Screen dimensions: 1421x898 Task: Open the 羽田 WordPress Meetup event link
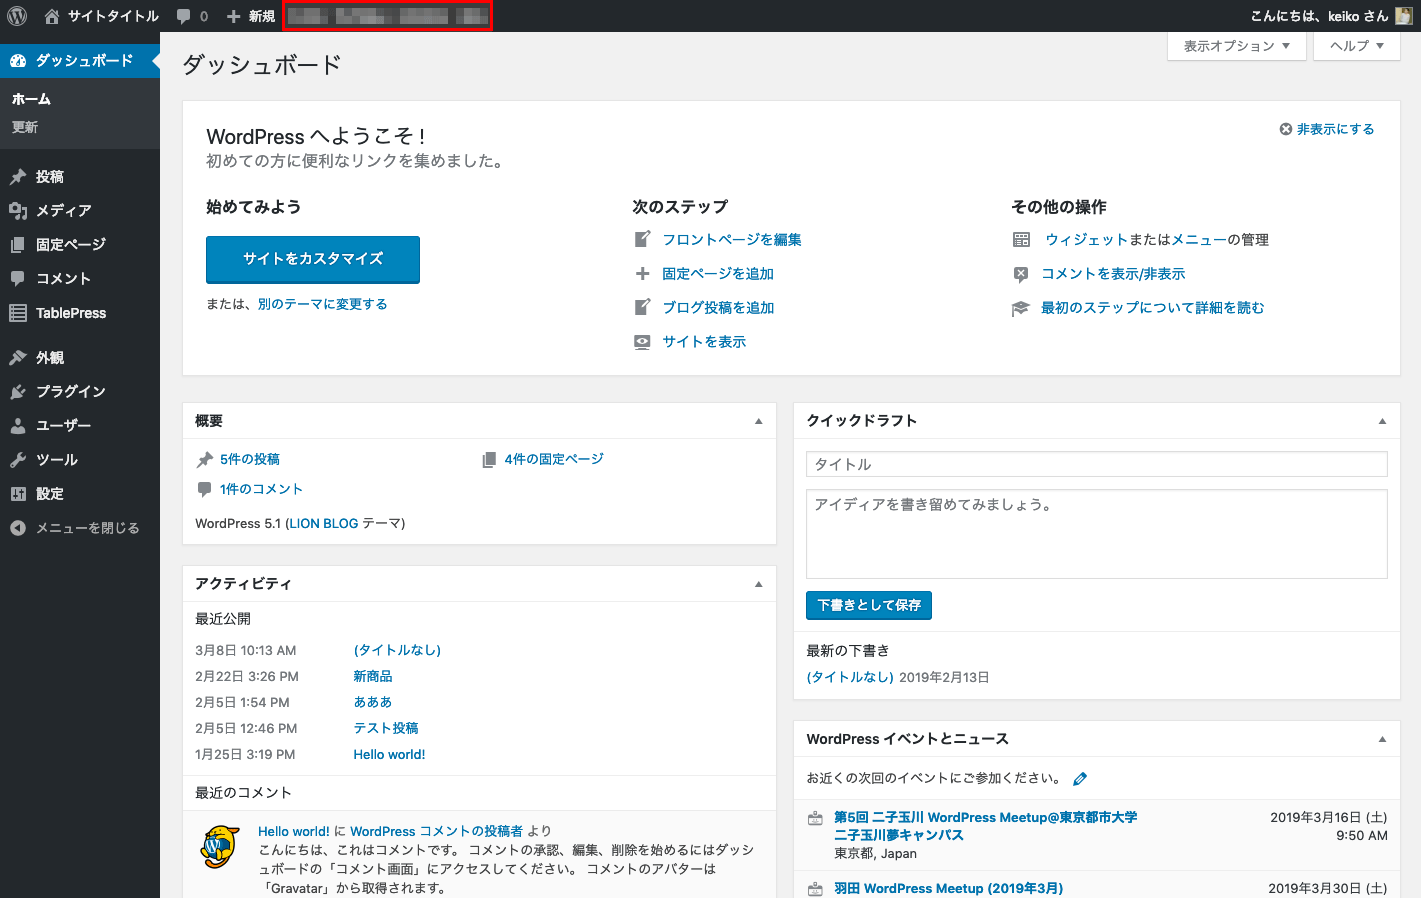[948, 888]
